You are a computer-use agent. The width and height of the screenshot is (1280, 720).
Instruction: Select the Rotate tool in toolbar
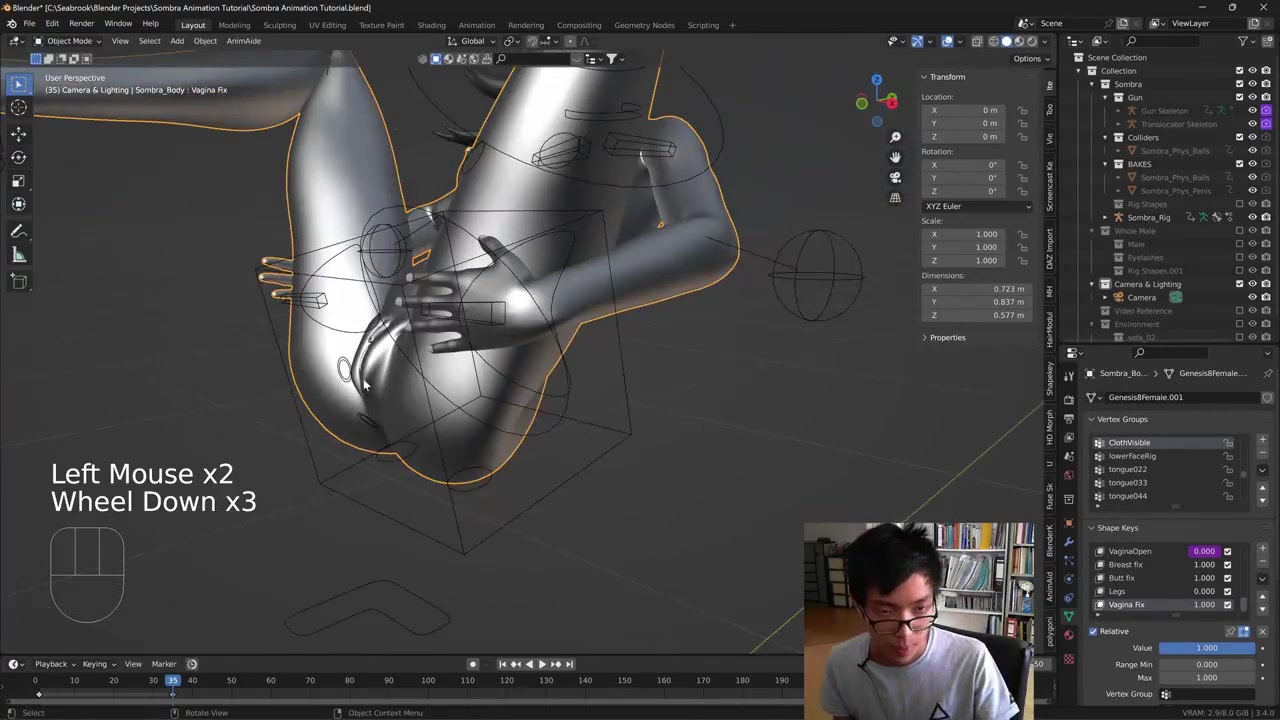(x=18, y=157)
